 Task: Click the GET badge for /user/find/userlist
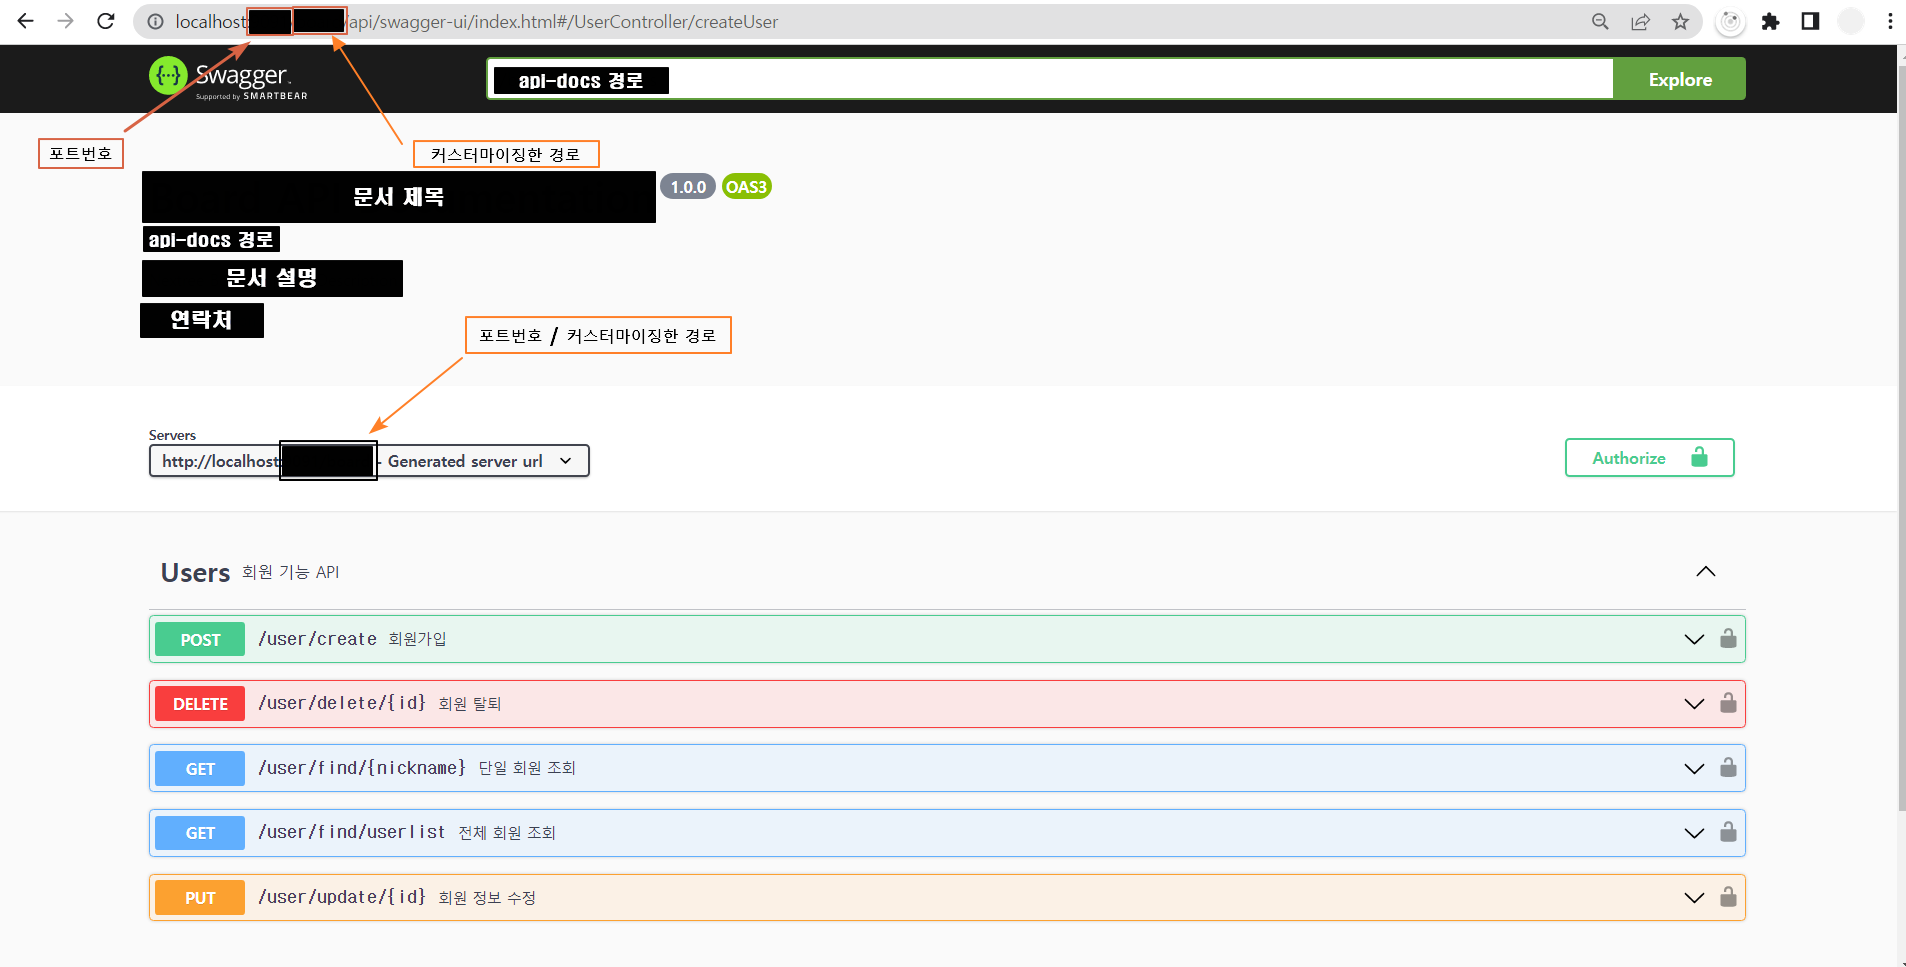coord(200,833)
